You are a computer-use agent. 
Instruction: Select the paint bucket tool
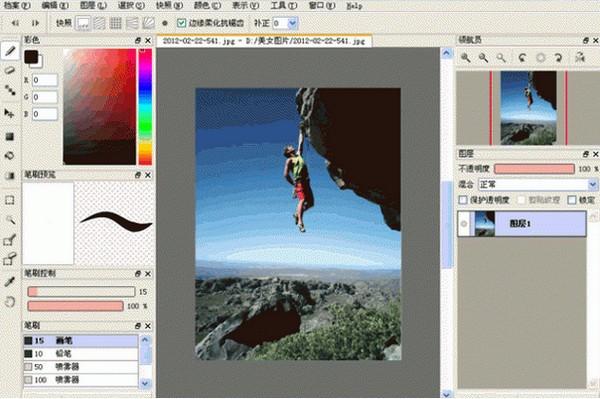tap(10, 155)
